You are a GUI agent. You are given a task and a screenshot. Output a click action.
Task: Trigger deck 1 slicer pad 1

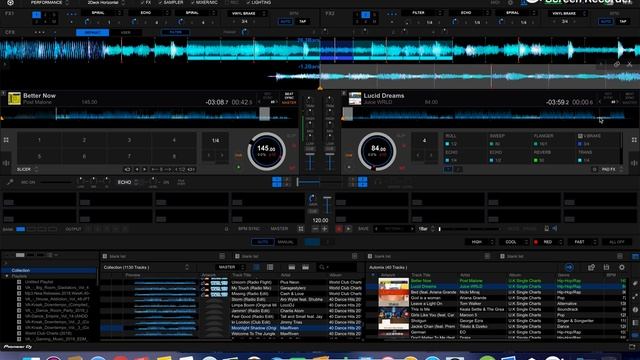tap(40, 140)
